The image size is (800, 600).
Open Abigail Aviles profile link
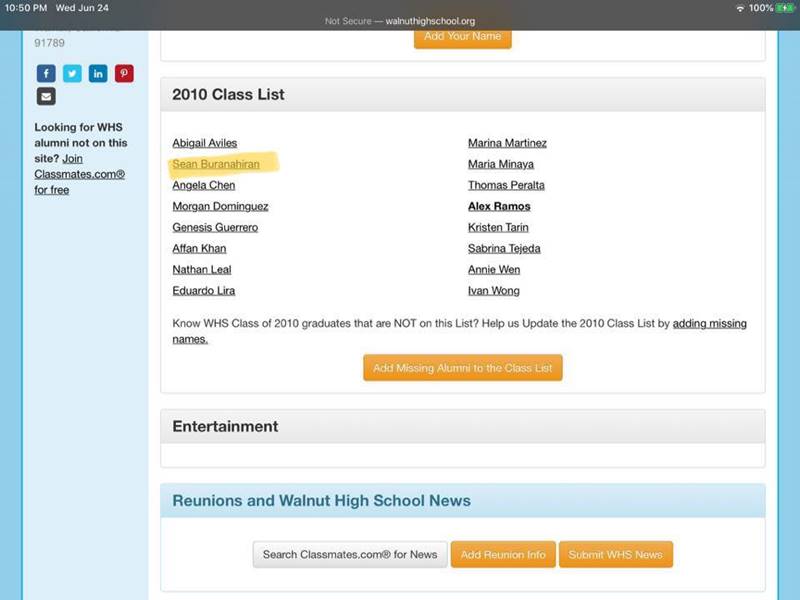point(205,143)
